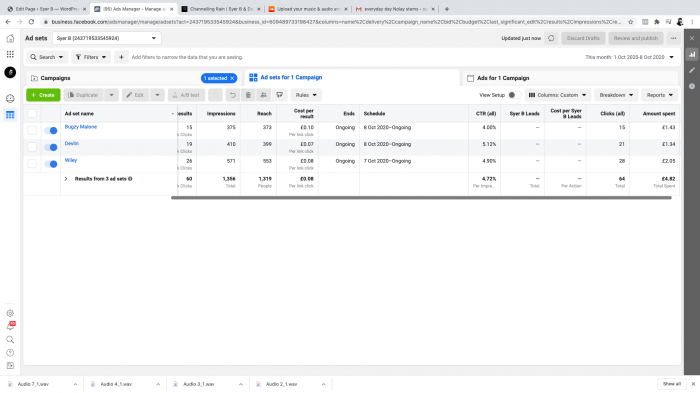The height and width of the screenshot is (393, 700).
Task: Click the account profile avatar in sidebar
Action: click(x=10, y=72)
